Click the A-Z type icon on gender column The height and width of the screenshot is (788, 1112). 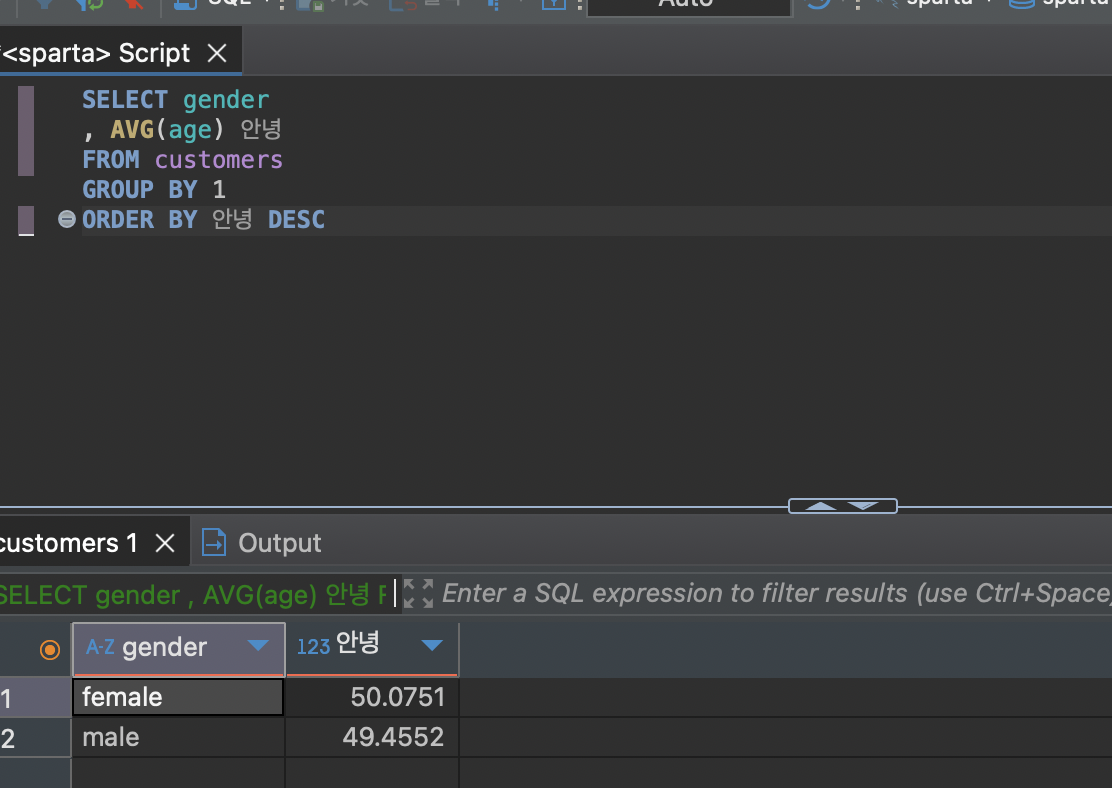coord(100,647)
